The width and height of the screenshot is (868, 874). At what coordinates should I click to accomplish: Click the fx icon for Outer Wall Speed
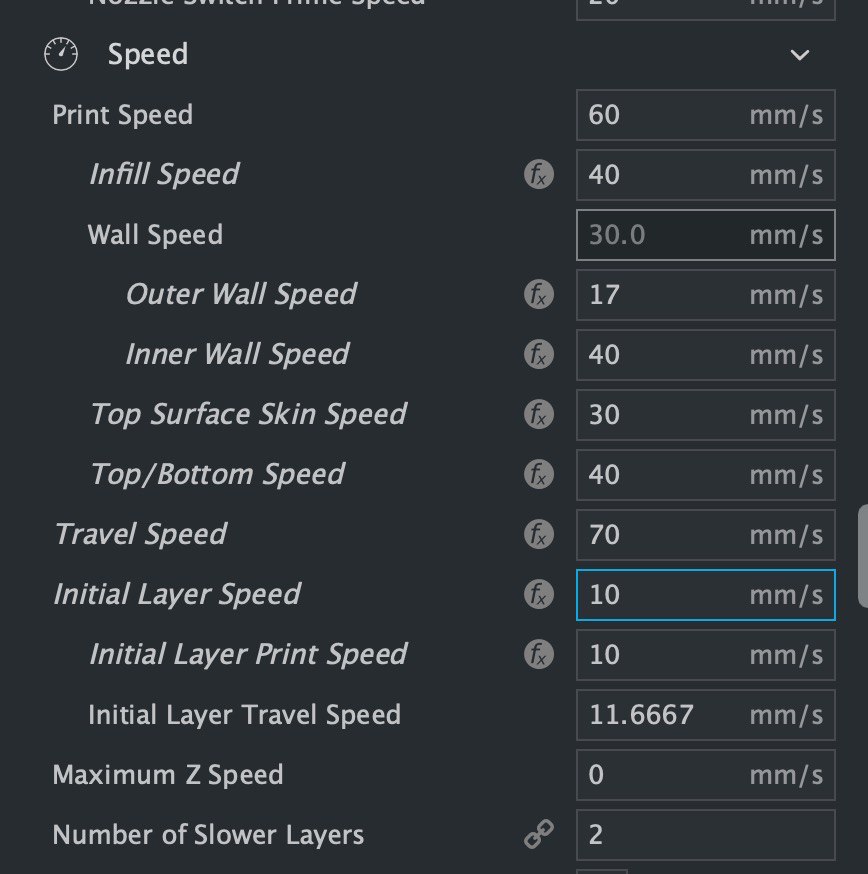point(539,294)
